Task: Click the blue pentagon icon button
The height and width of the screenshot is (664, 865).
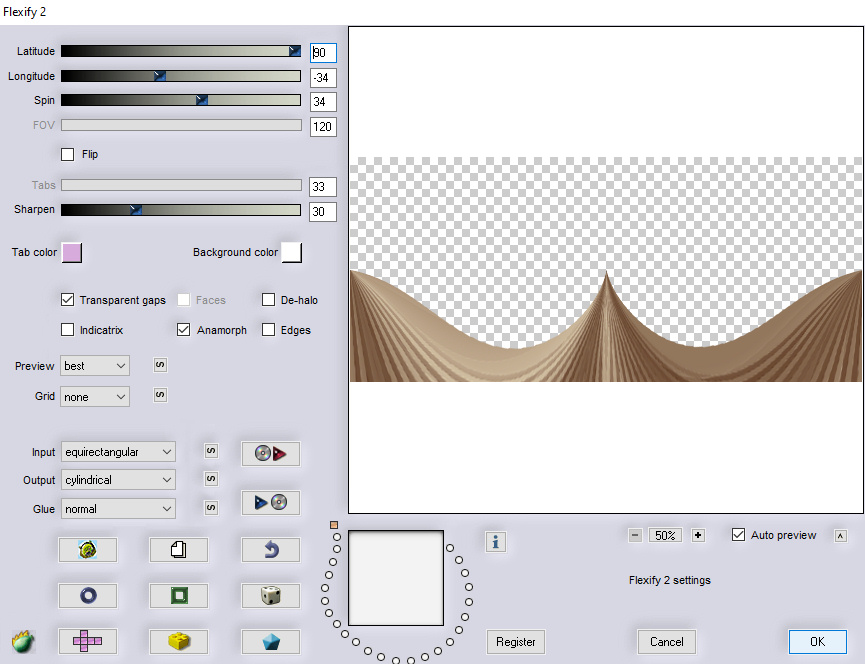Action: [x=270, y=641]
